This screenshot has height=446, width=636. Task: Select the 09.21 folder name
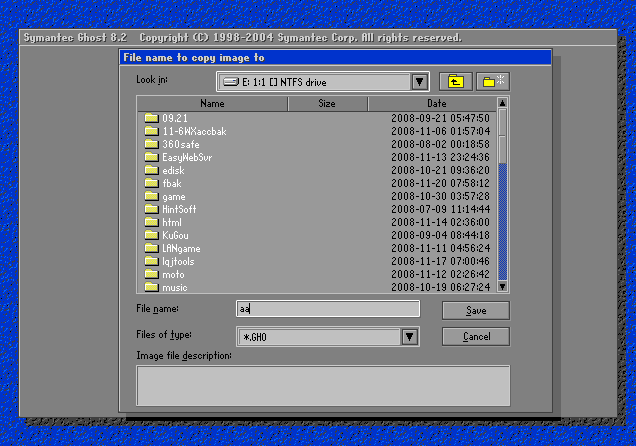(175, 118)
